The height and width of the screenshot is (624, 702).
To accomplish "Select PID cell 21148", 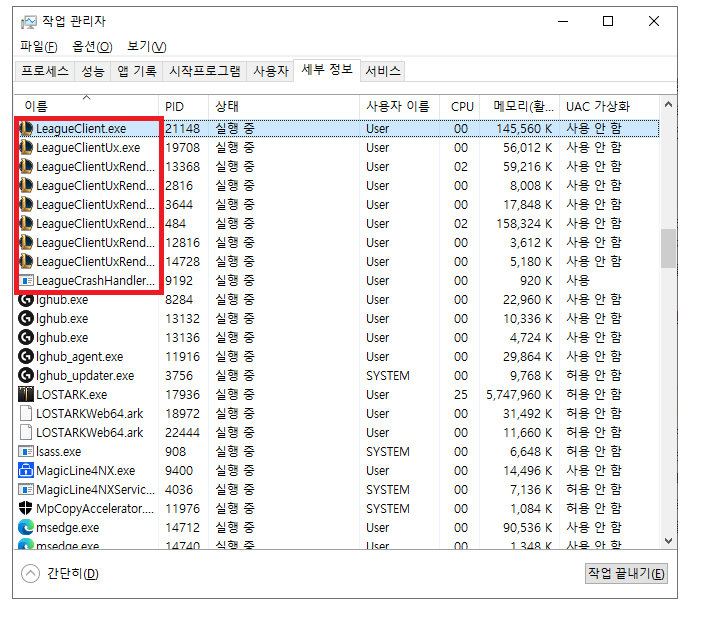I will pyautogui.click(x=183, y=129).
